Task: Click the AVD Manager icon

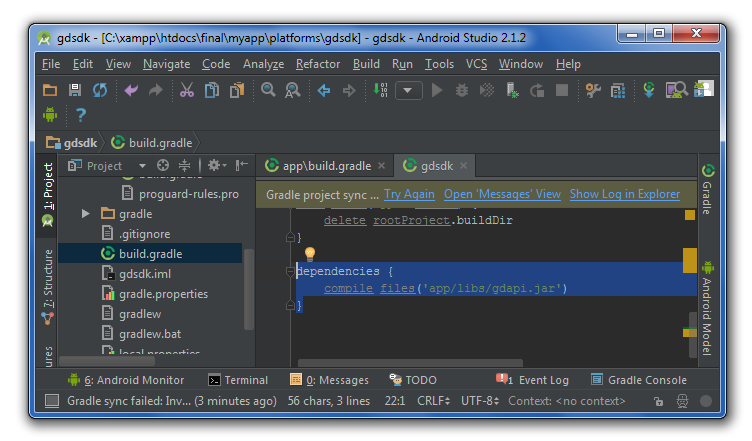Action: 677,90
